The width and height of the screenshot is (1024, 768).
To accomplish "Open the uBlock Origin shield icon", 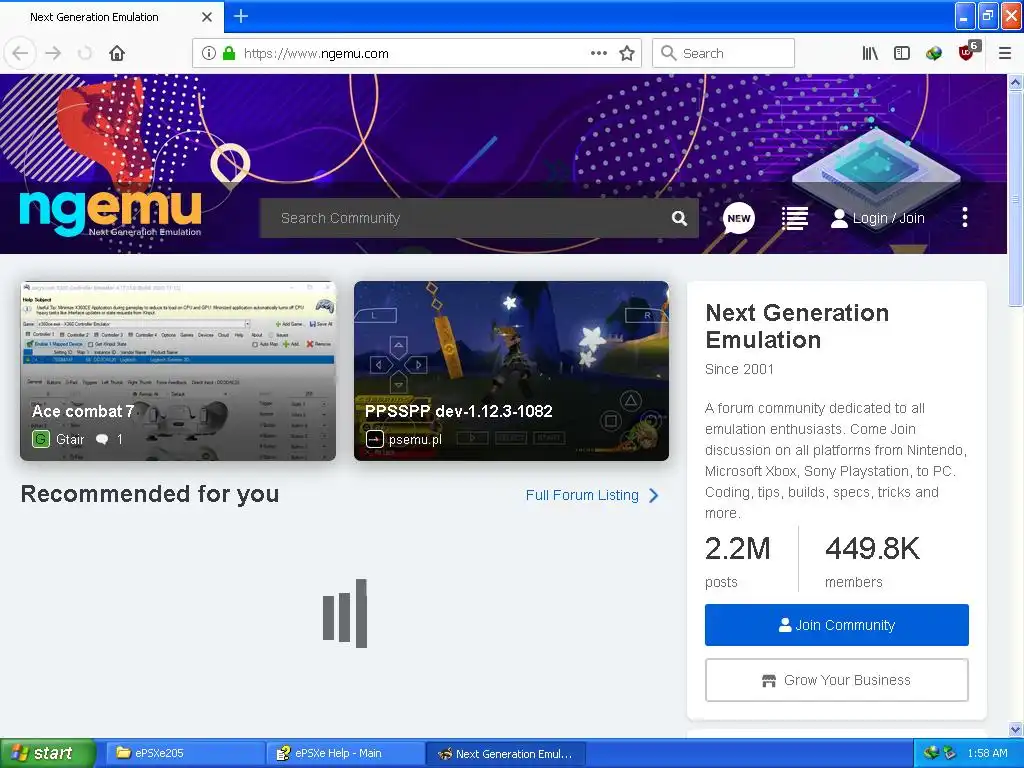I will point(967,52).
